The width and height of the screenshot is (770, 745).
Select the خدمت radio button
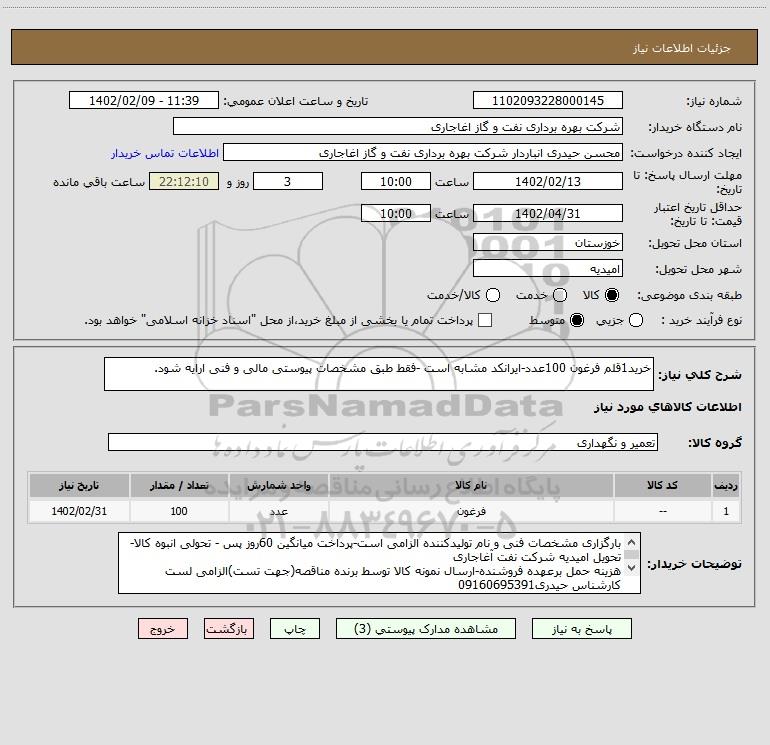(560, 295)
